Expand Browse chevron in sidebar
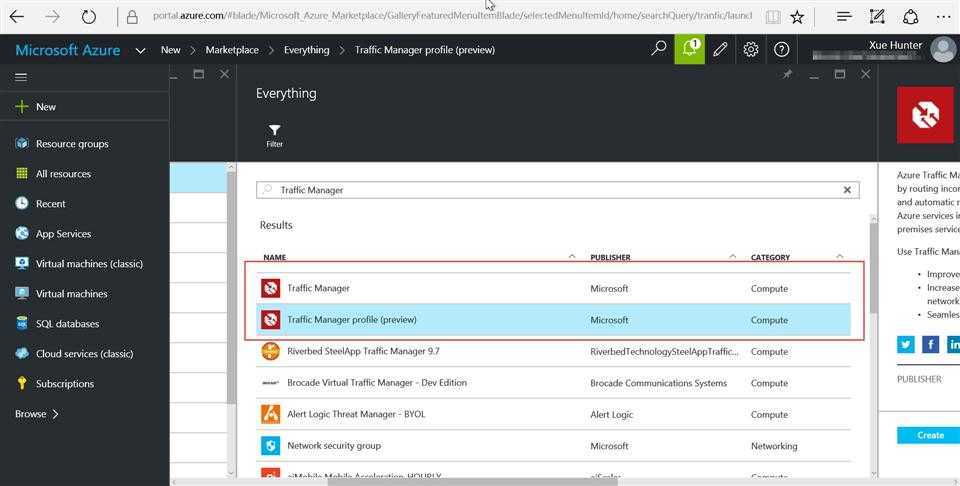The width and height of the screenshot is (960, 486). [x=55, y=414]
